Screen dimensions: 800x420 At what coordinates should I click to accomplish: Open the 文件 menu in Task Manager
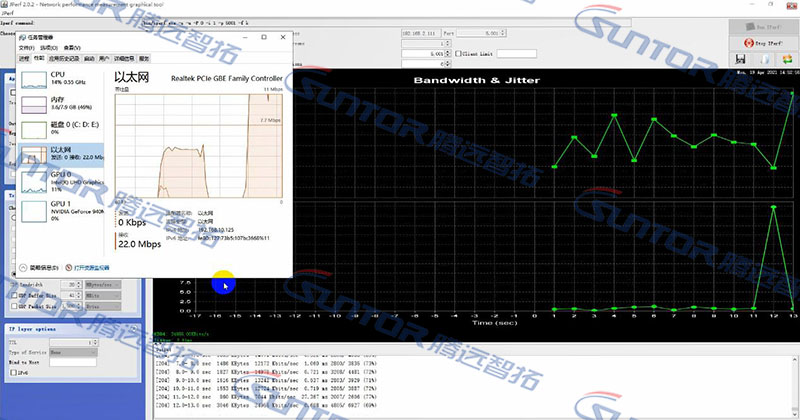coord(27,47)
